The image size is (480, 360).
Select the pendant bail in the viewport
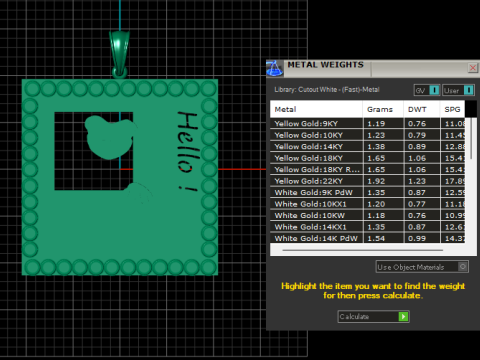(119, 54)
